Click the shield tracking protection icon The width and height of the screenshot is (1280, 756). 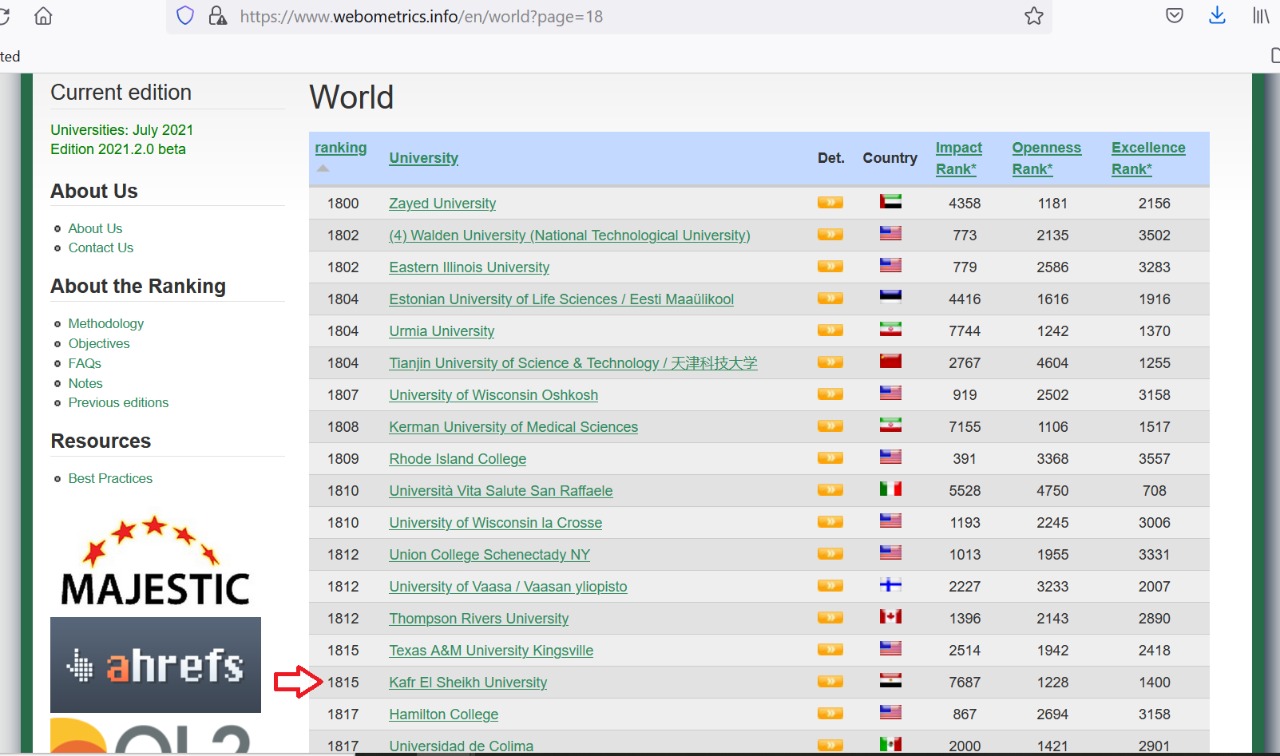pyautogui.click(x=185, y=16)
